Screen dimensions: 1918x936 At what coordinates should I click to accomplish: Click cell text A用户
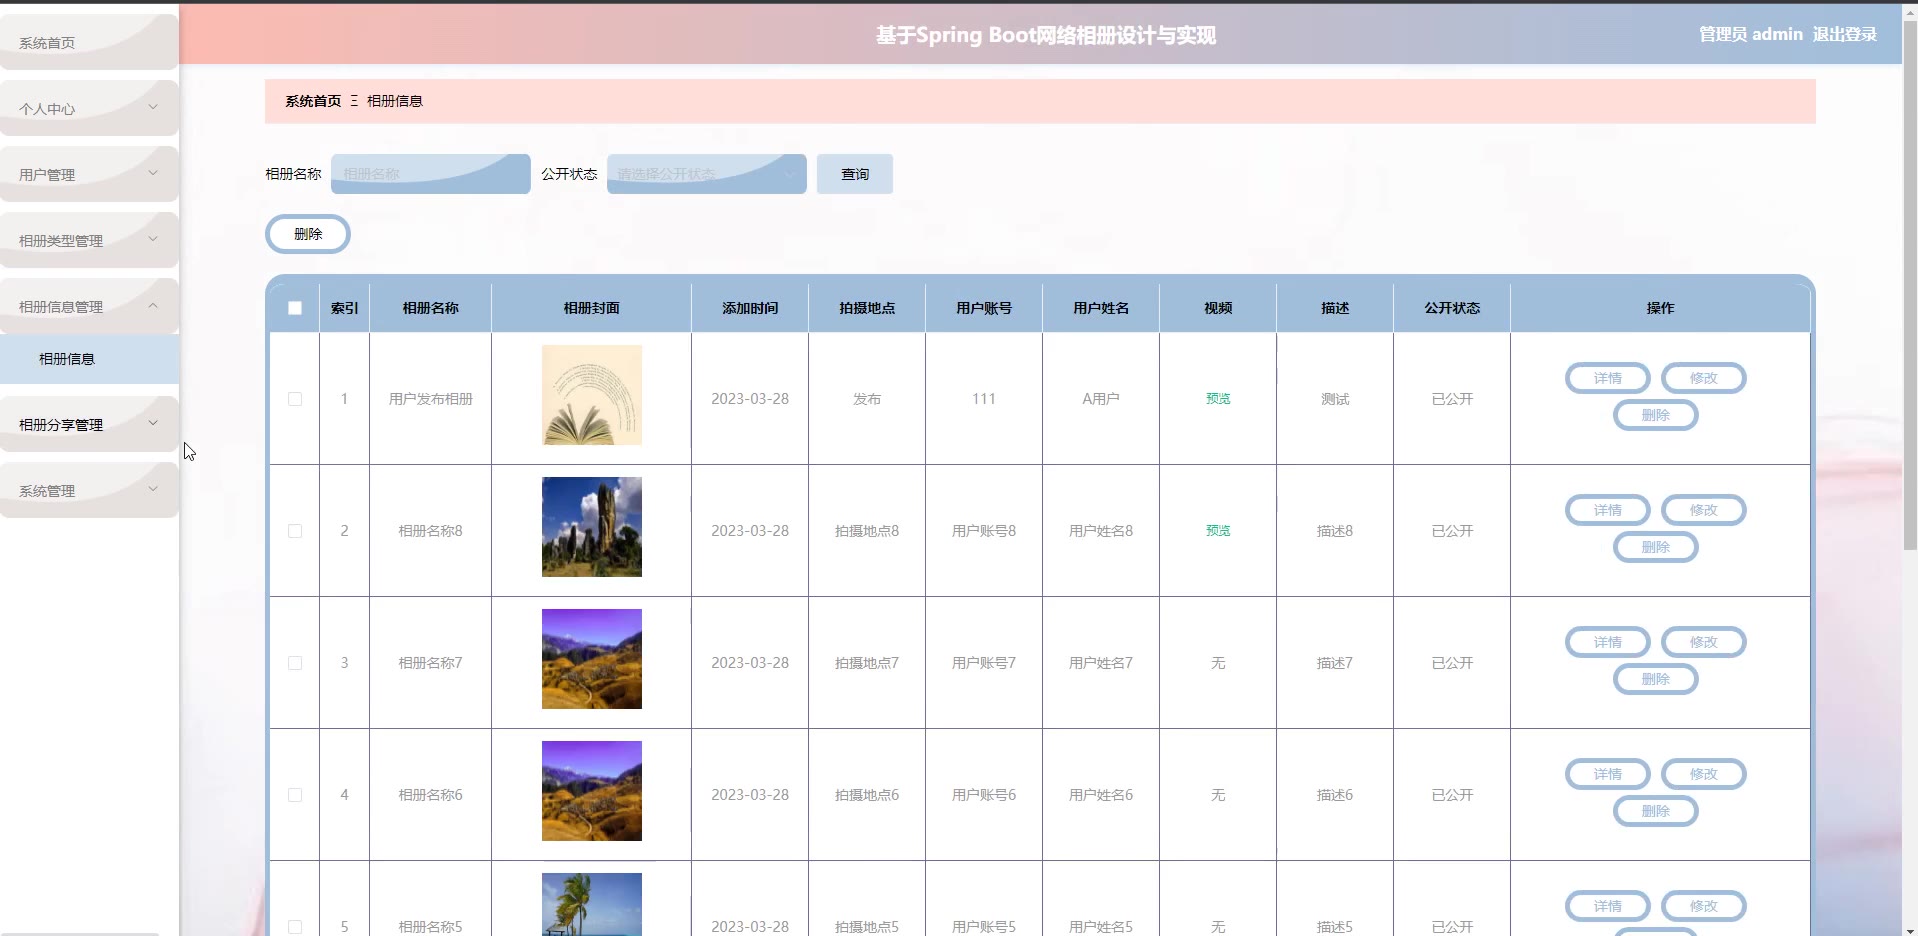[x=1101, y=399]
